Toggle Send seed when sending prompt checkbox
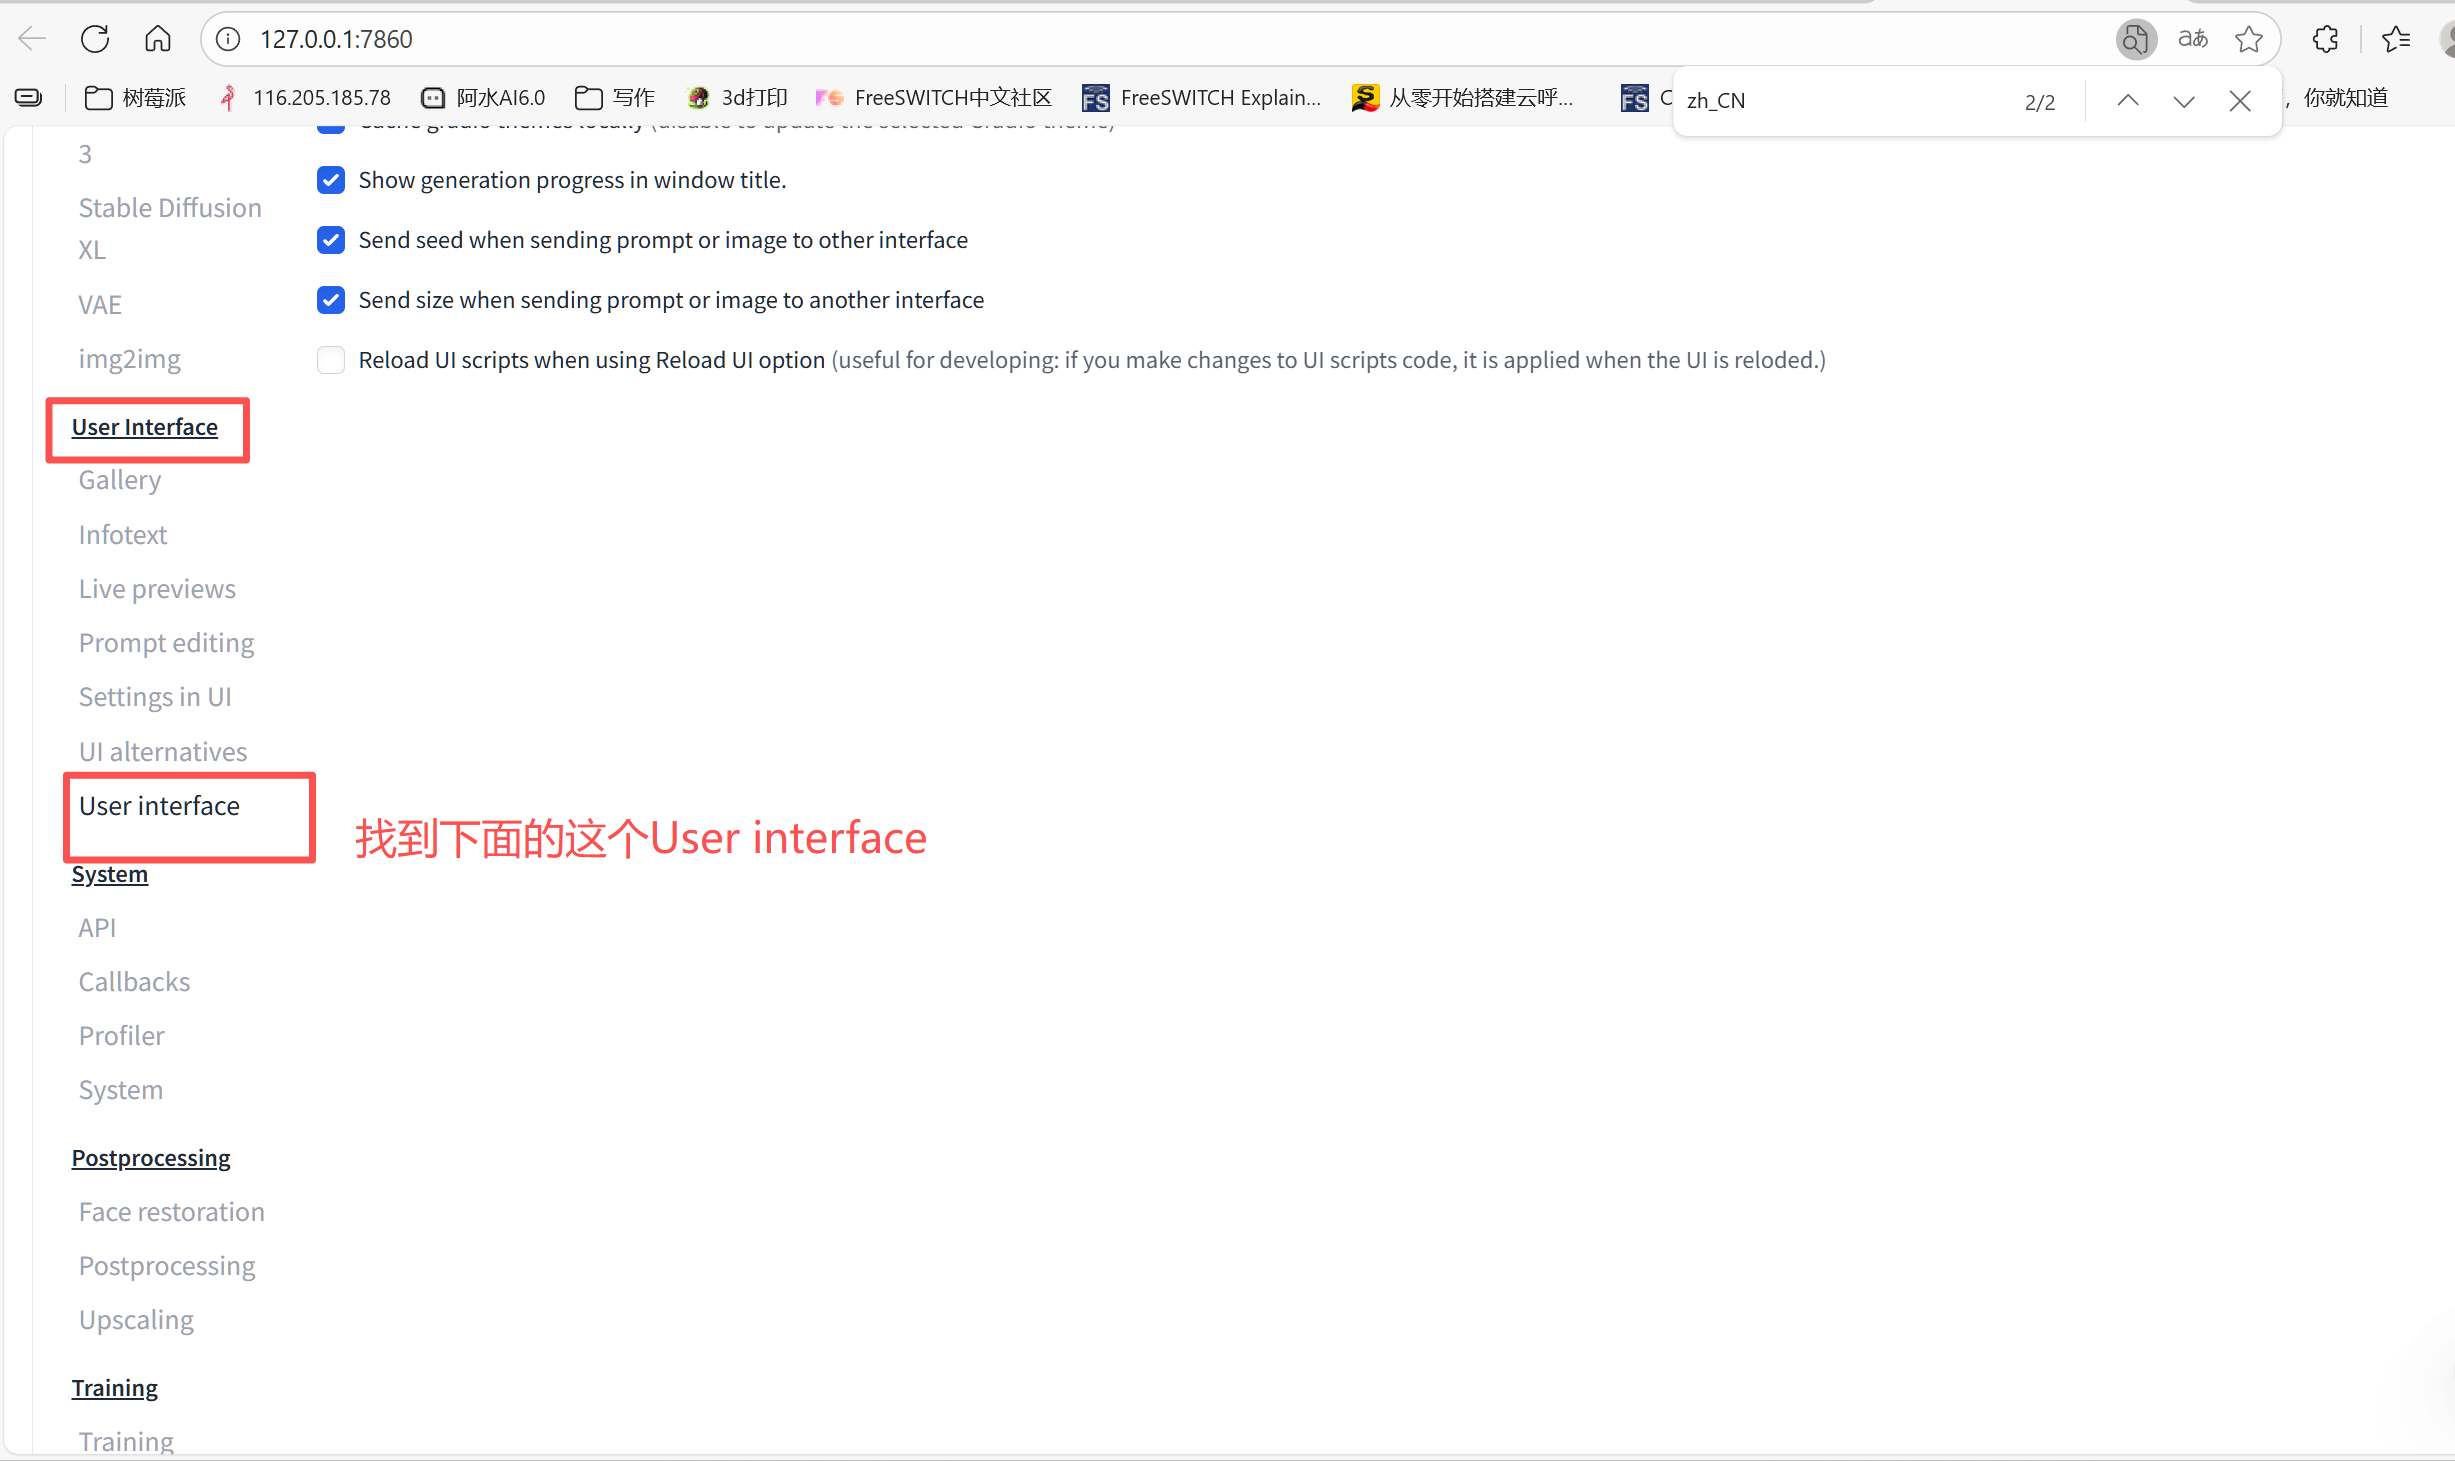Screen dimensions: 2455x1461 [x=331, y=240]
